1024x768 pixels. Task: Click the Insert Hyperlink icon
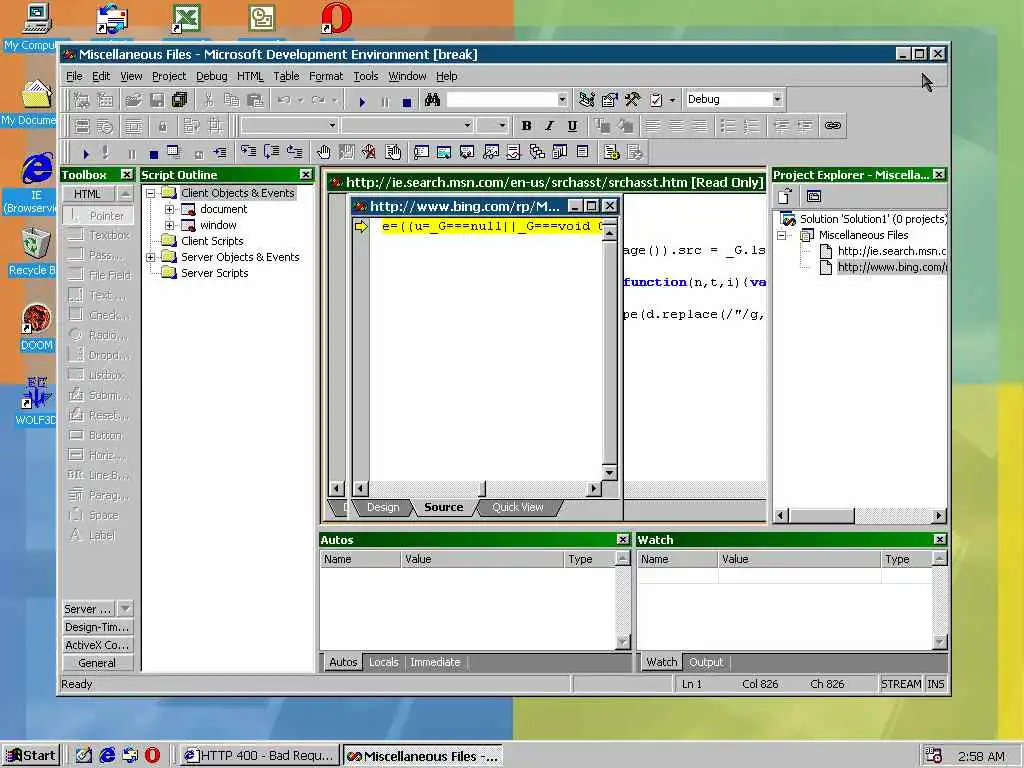pos(832,125)
